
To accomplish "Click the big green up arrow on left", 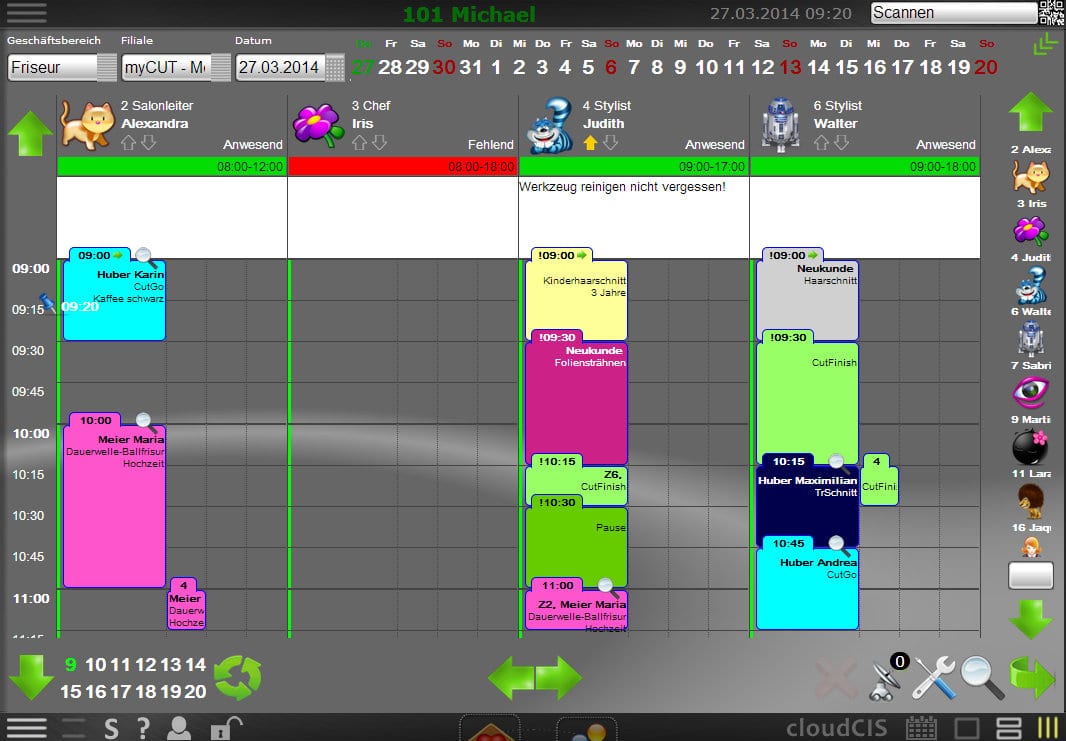I will point(30,133).
